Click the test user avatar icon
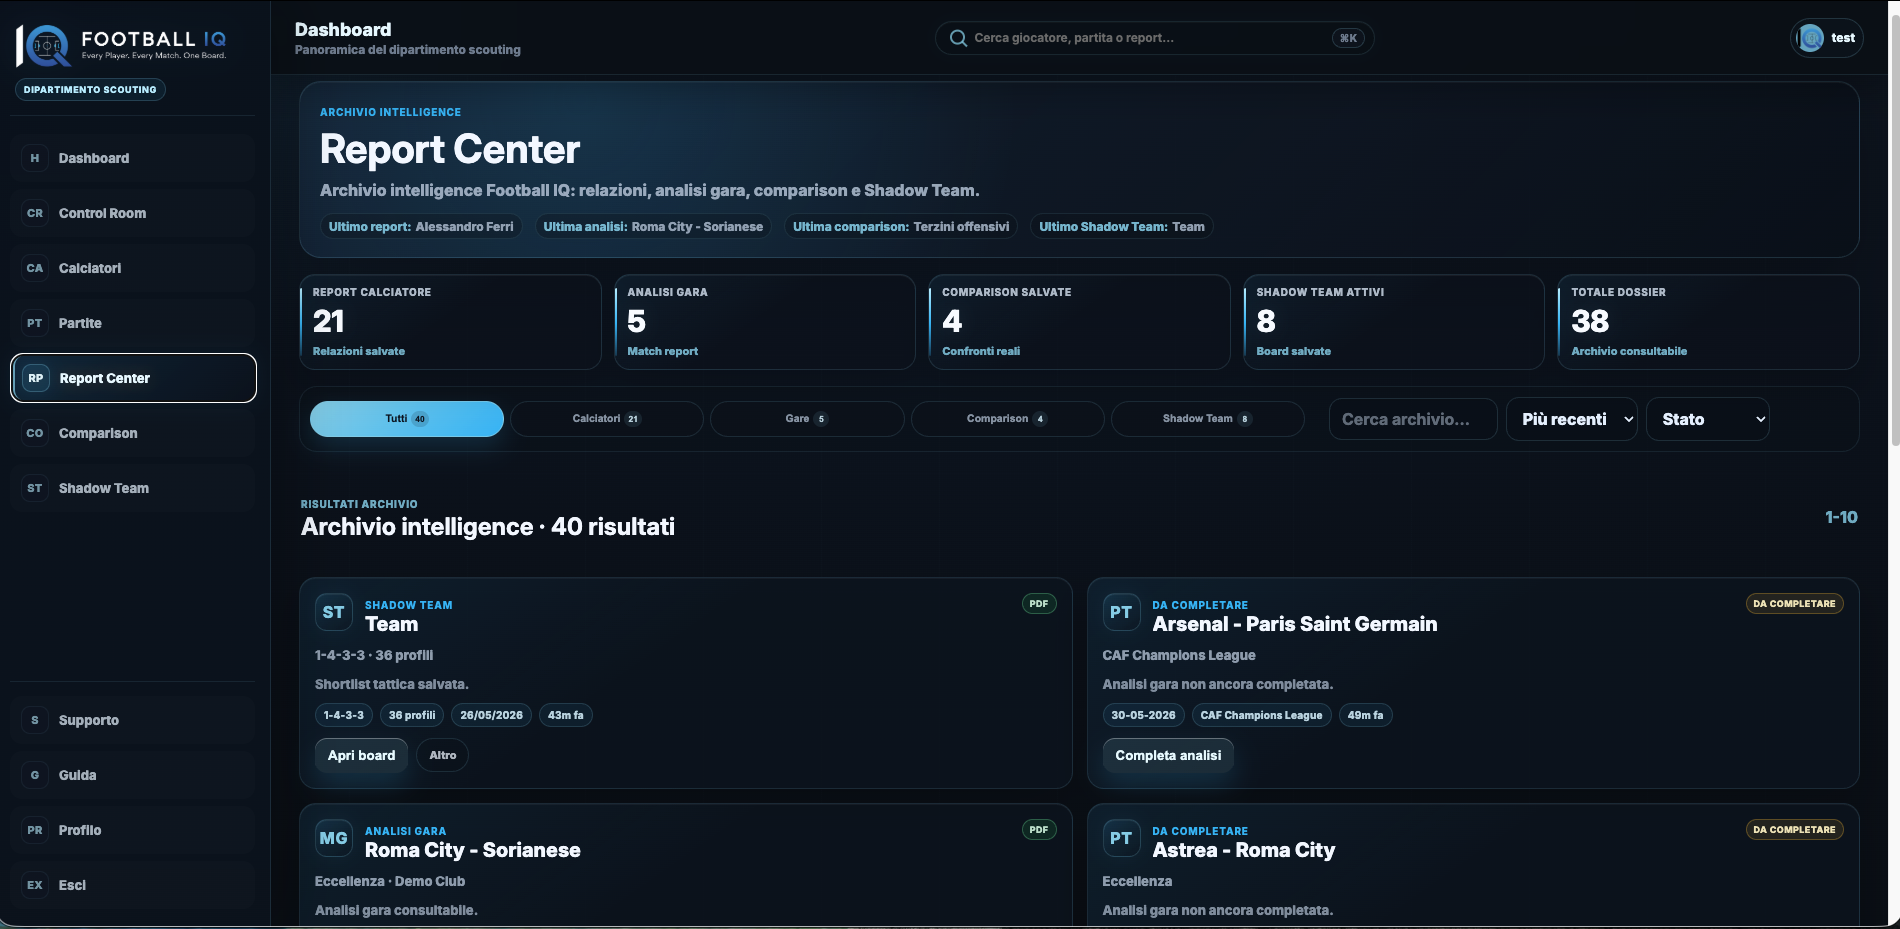This screenshot has width=1900, height=929. [1811, 38]
